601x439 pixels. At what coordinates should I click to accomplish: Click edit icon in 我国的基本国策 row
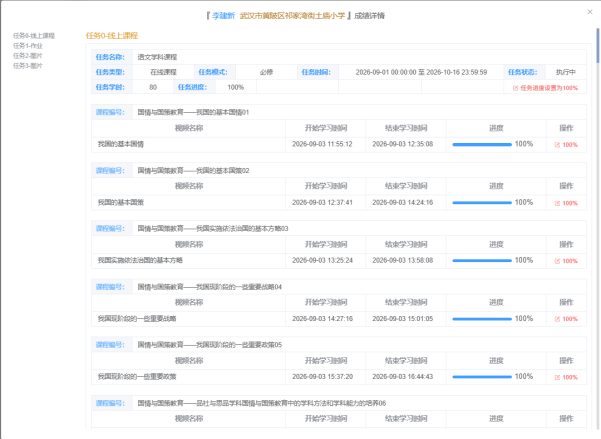(557, 203)
